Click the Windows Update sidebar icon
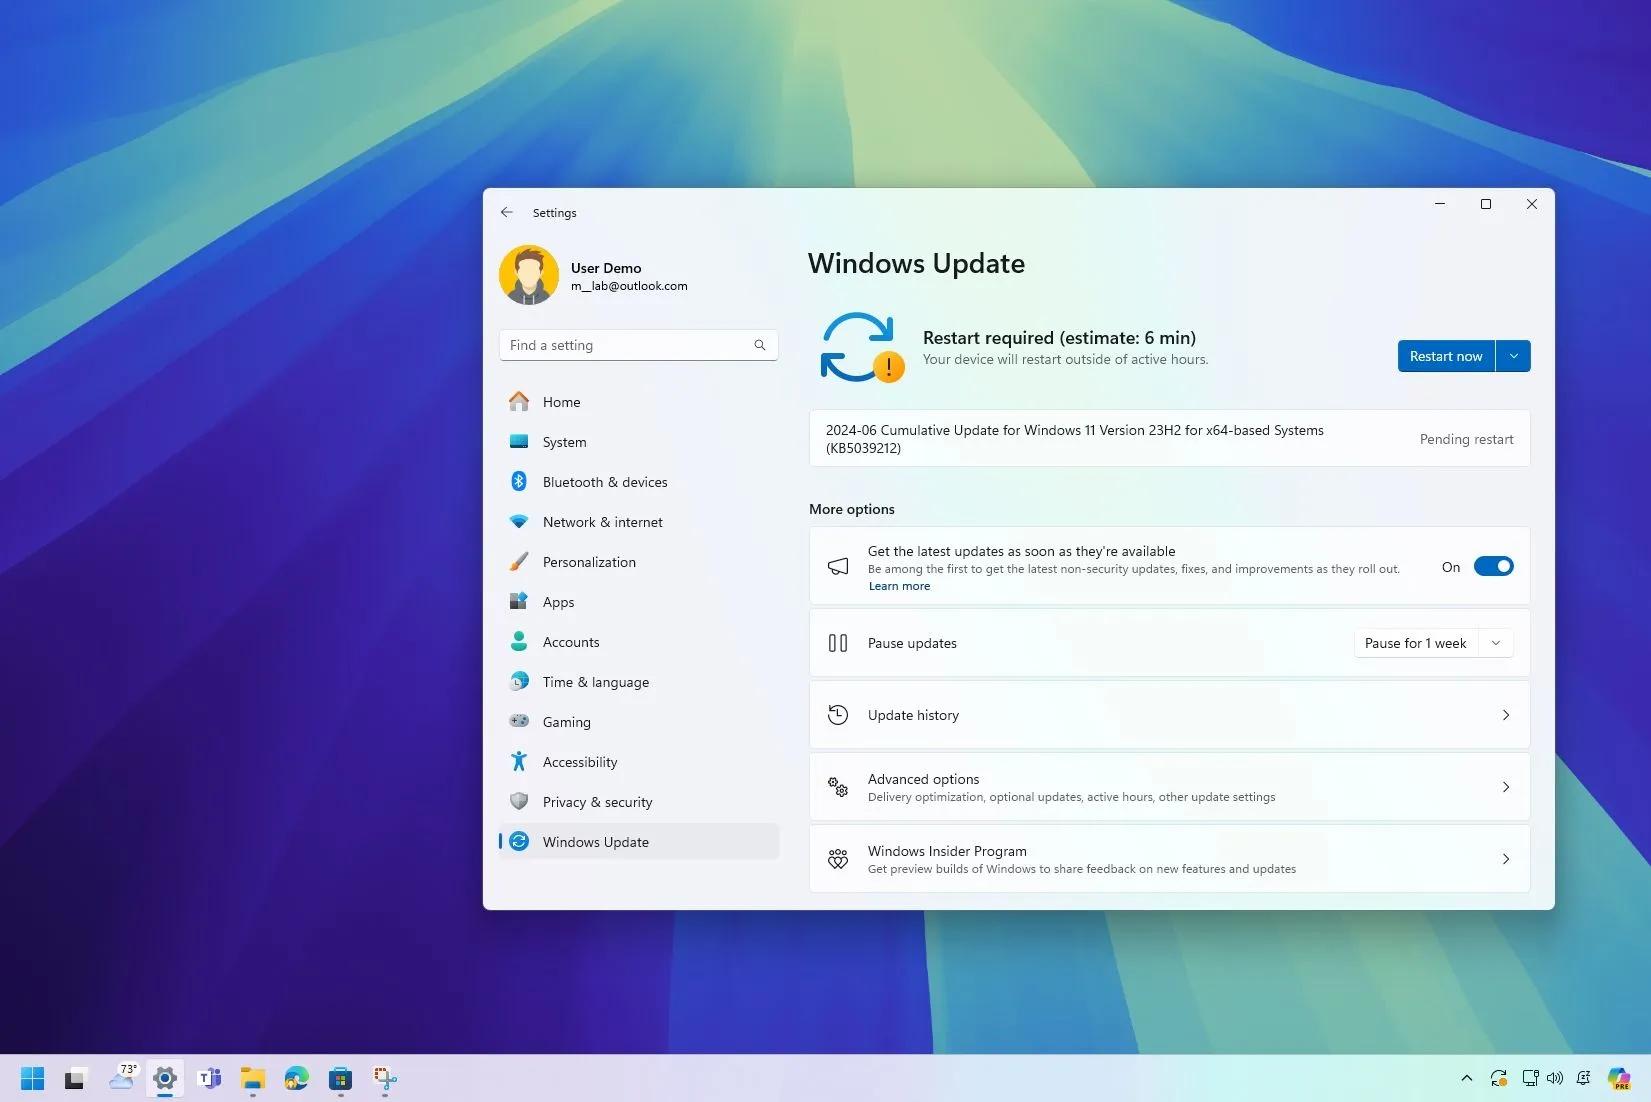 click(519, 841)
